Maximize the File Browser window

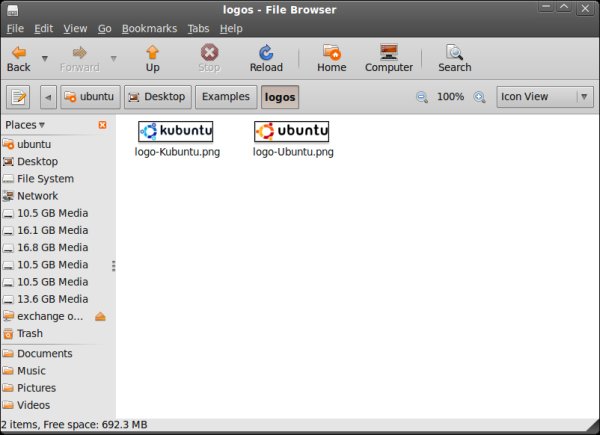pos(564,8)
